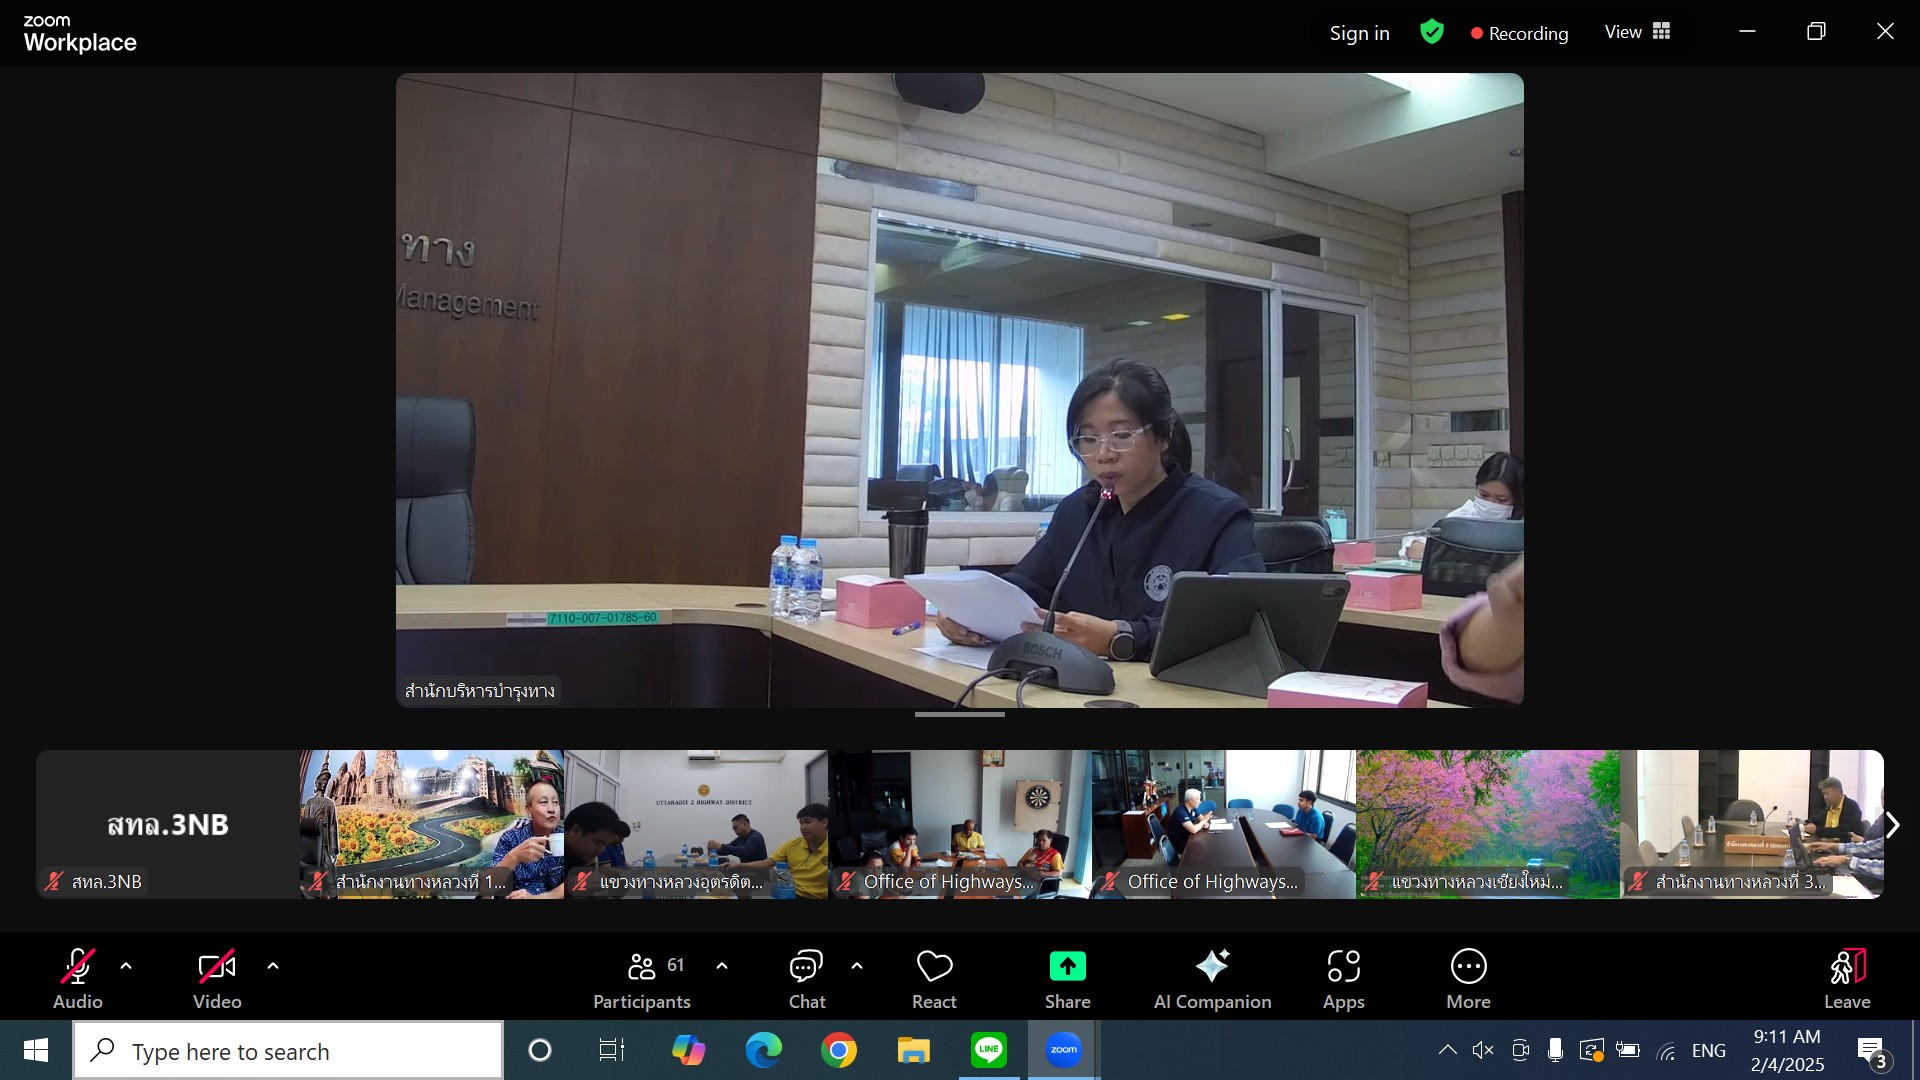Show next participant thumbnails with right arrow
Screen dimensions: 1920x1080
(x=1892, y=825)
